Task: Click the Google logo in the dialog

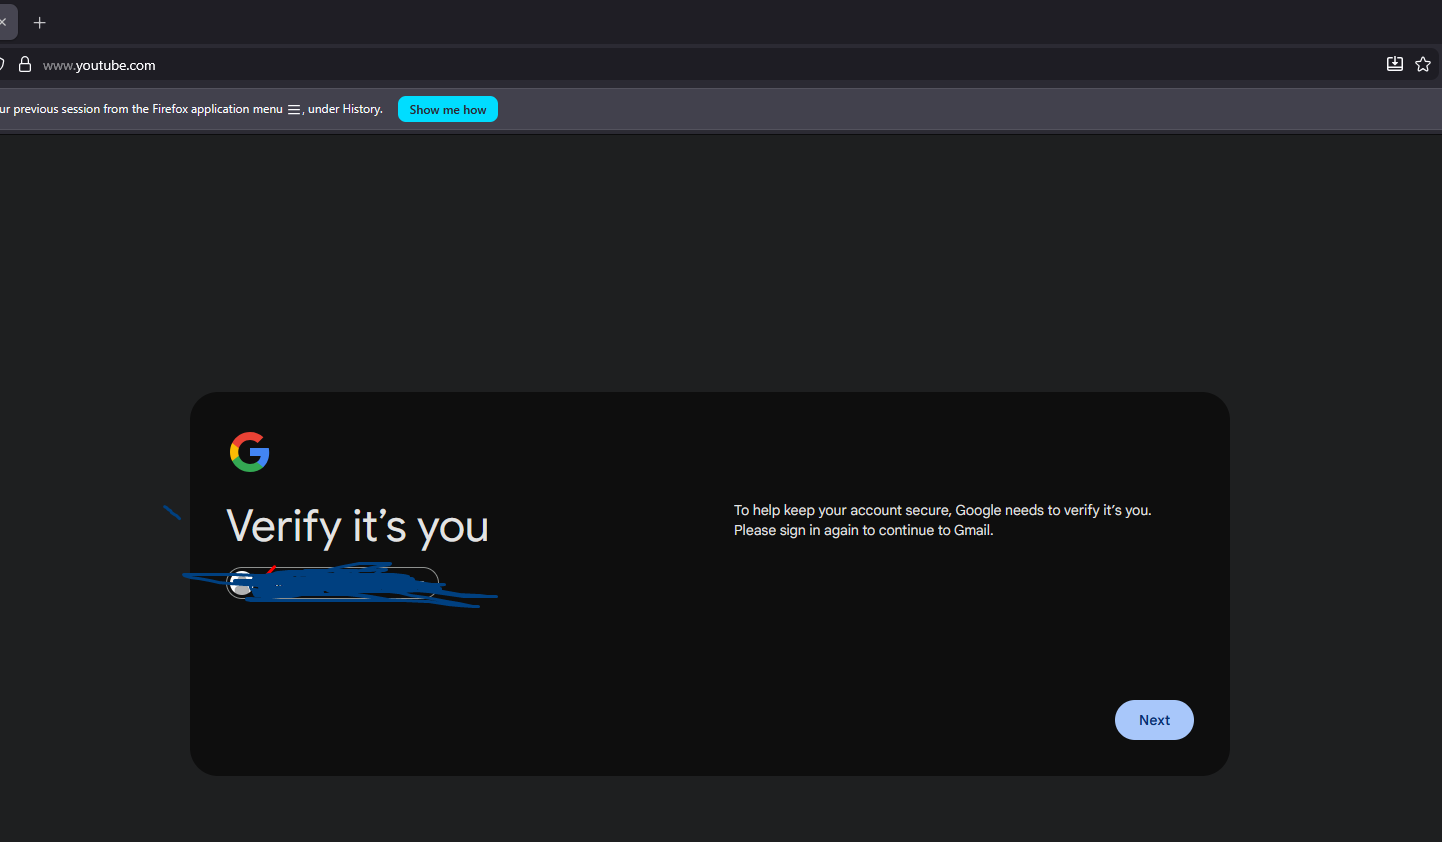Action: pyautogui.click(x=250, y=452)
